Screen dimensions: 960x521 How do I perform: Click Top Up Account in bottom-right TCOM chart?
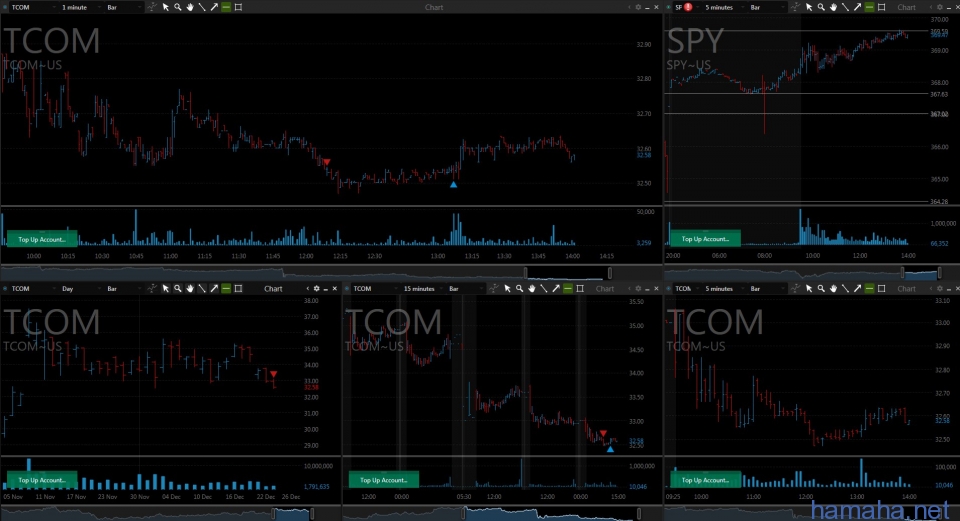click(705, 479)
